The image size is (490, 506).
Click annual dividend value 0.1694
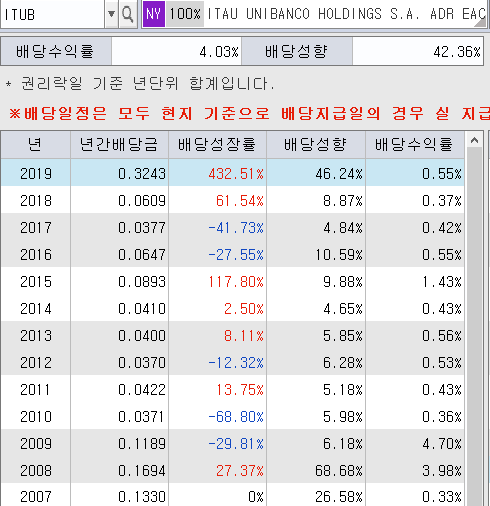142,471
